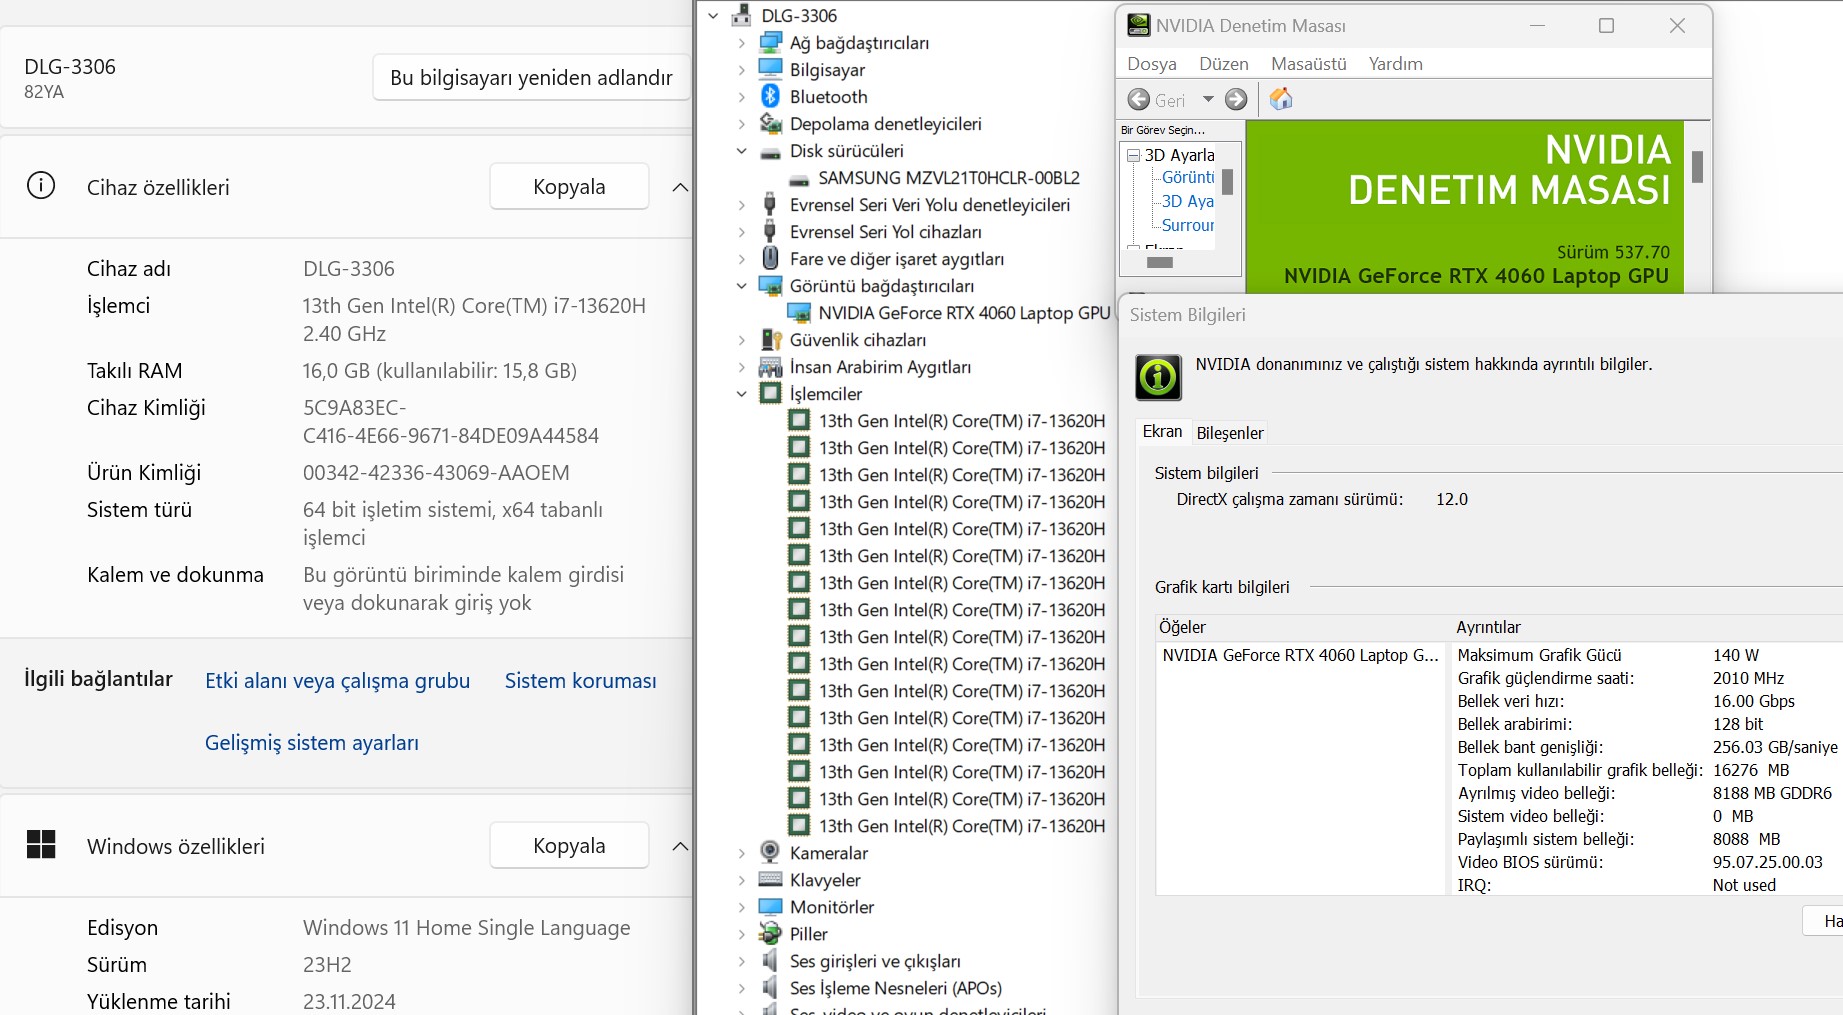Collapse 3D Ayarları node in NVIDIA task tree
The image size is (1843, 1015).
pos(1133,155)
